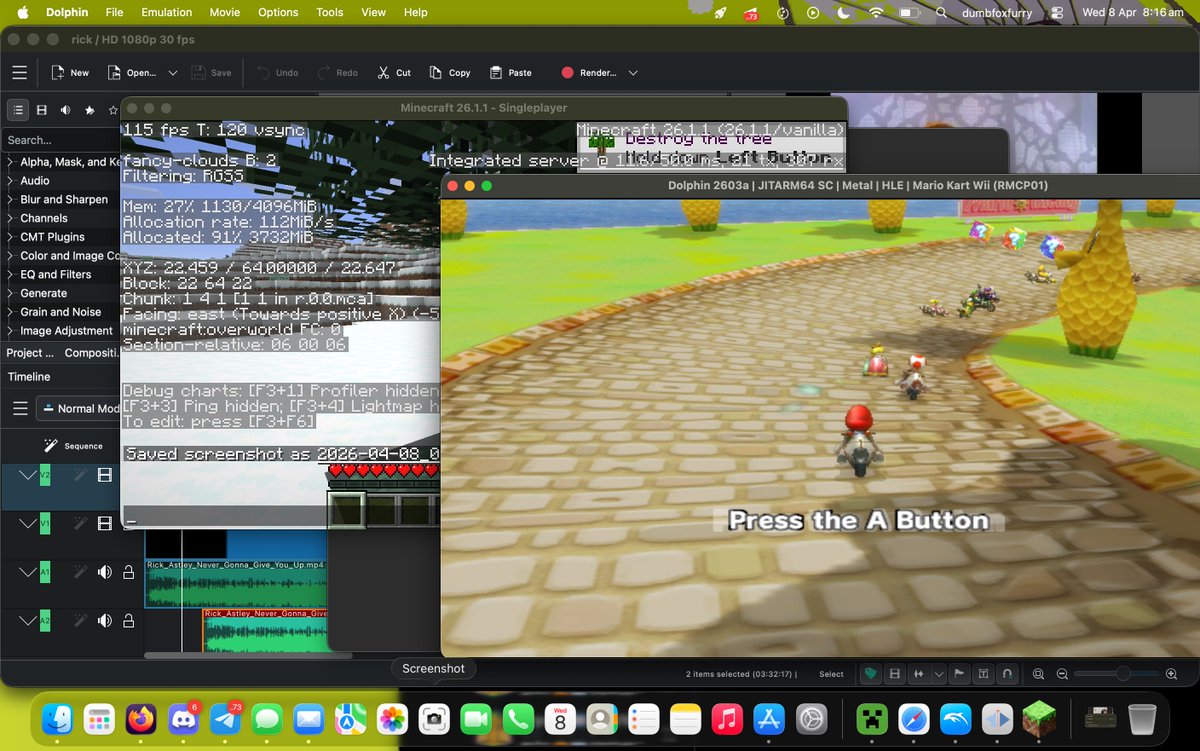
Task: Zoom in timeline with plus magnifier
Action: point(1172,674)
